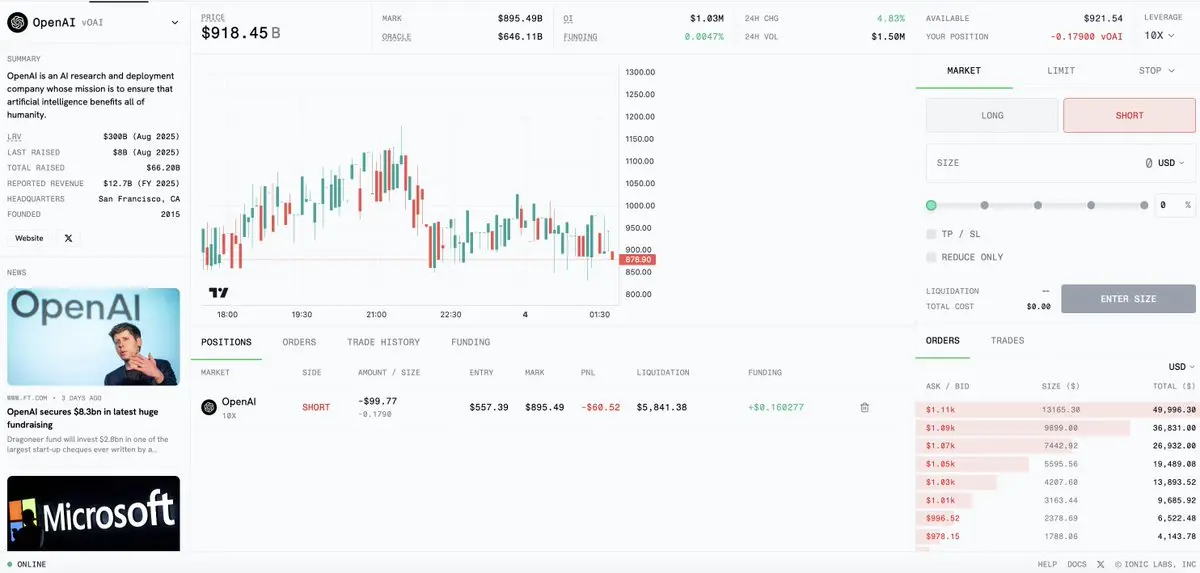This screenshot has height=573, width=1200.
Task: Click the OpenAI logo icon in header
Action: (17, 22)
